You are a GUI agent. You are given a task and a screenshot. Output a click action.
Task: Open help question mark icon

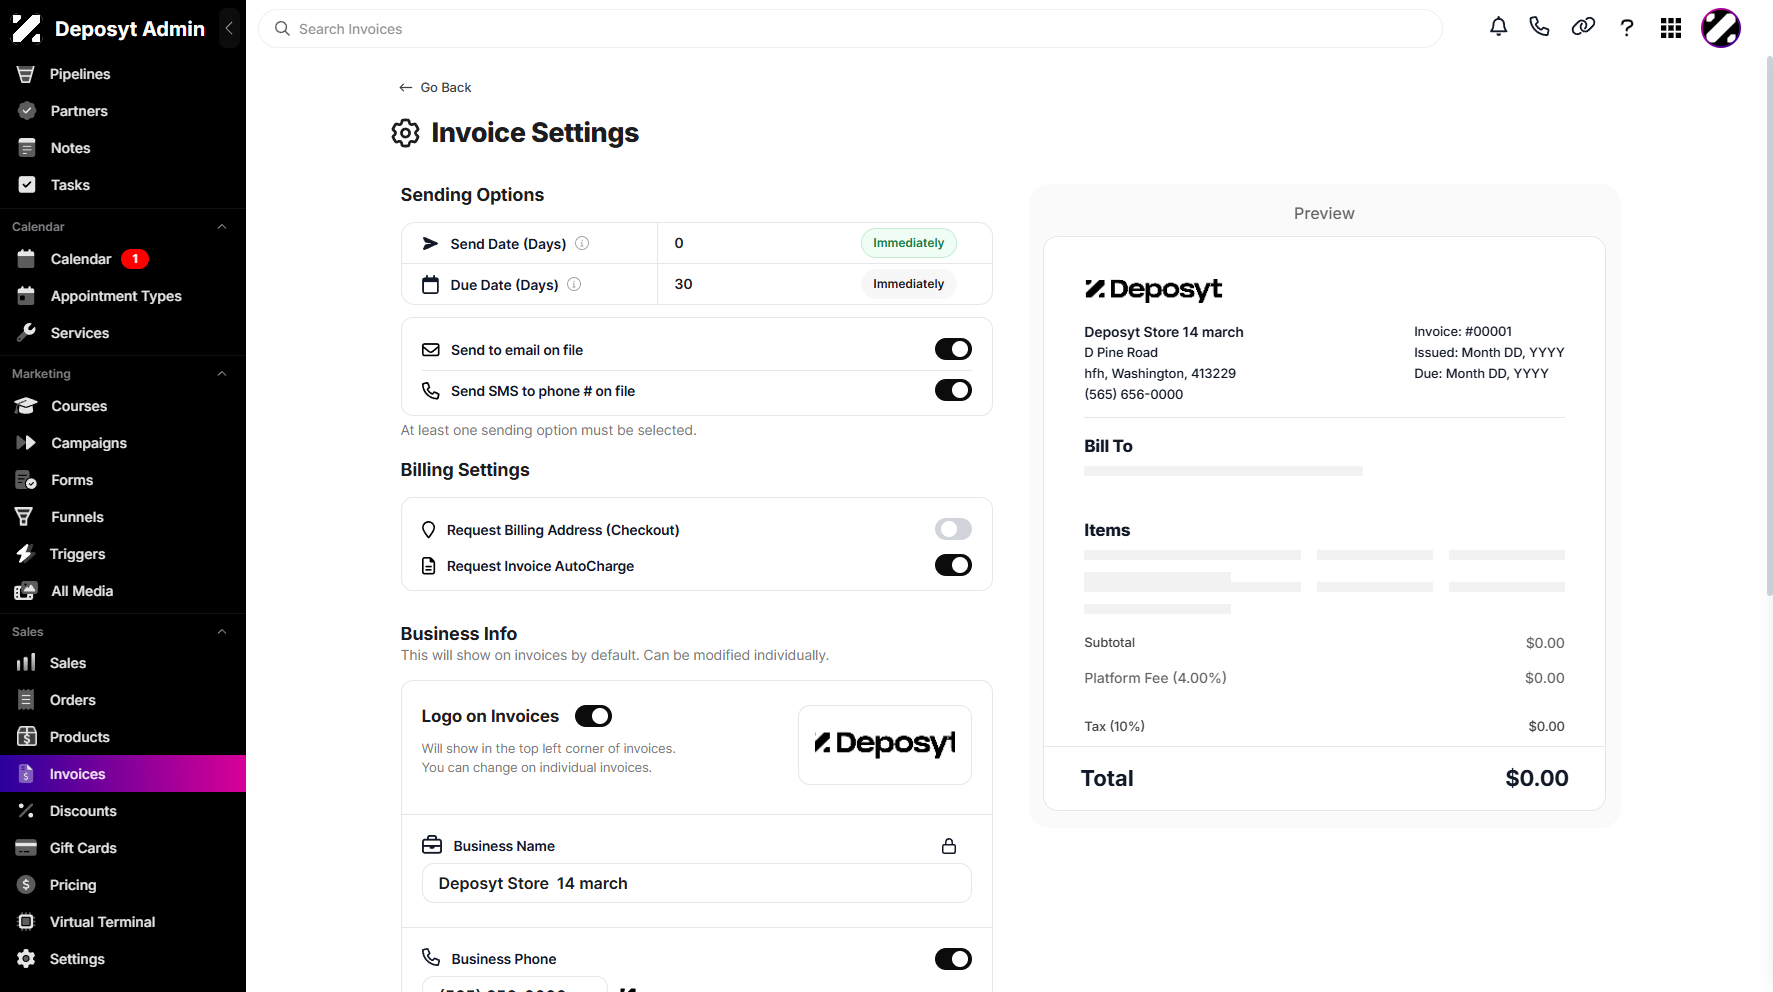tap(1627, 28)
